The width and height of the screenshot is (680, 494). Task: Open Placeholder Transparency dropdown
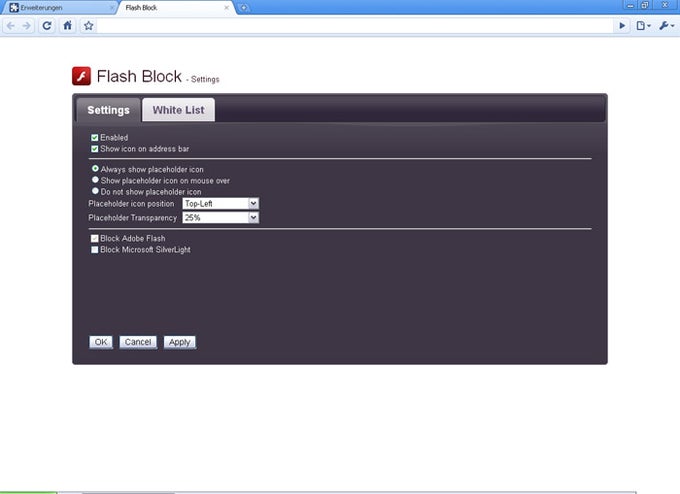221,217
